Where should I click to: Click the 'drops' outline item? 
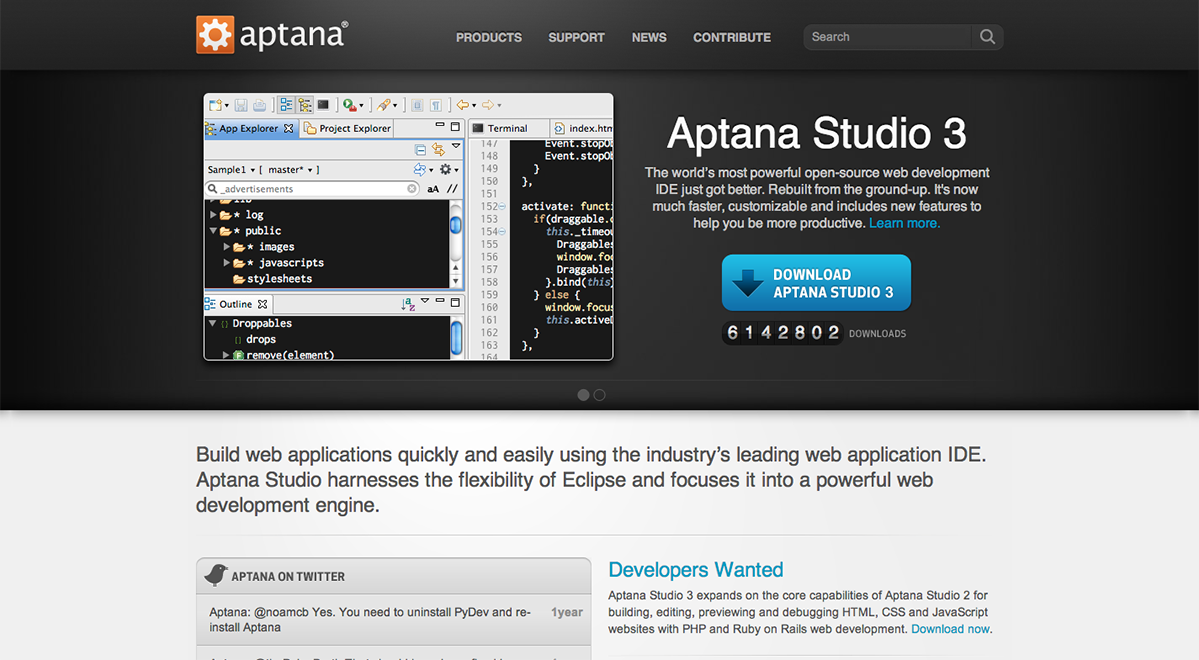point(261,340)
